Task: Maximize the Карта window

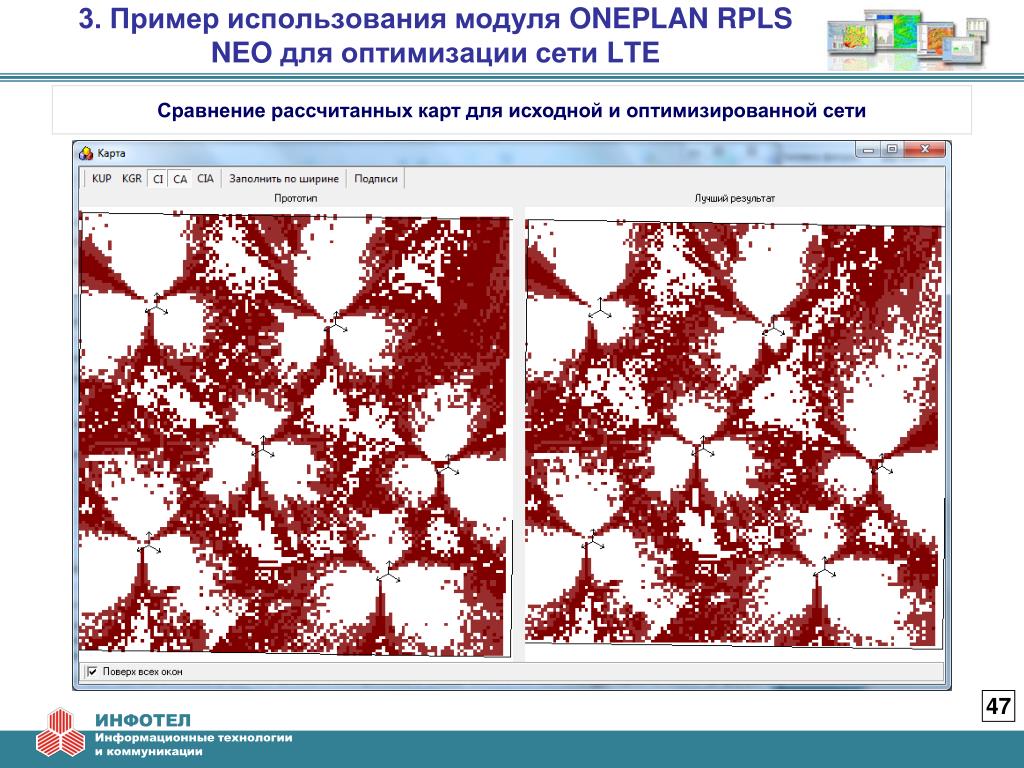Action: (891, 150)
